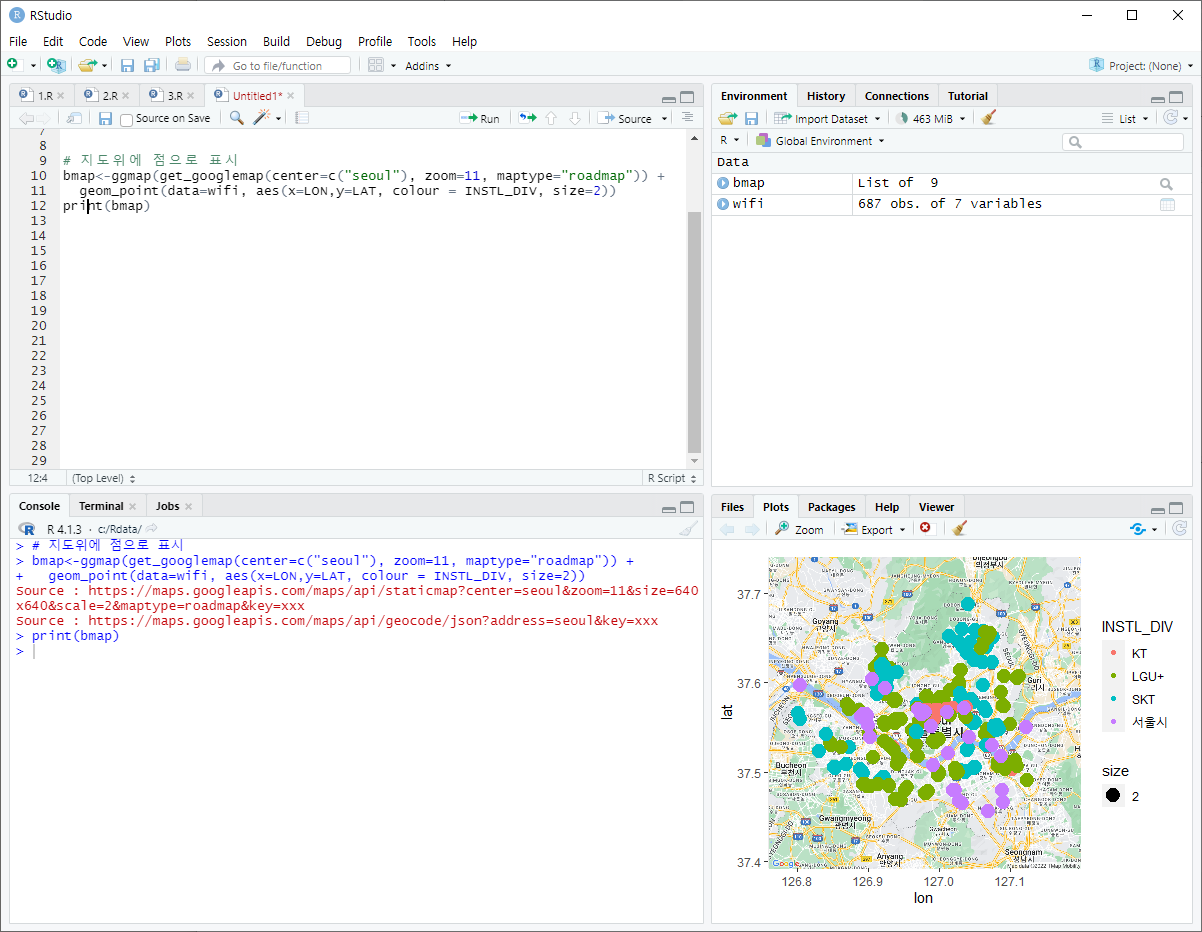The image size is (1202, 932).
Task: Save all open documents icon
Action: coord(151,65)
